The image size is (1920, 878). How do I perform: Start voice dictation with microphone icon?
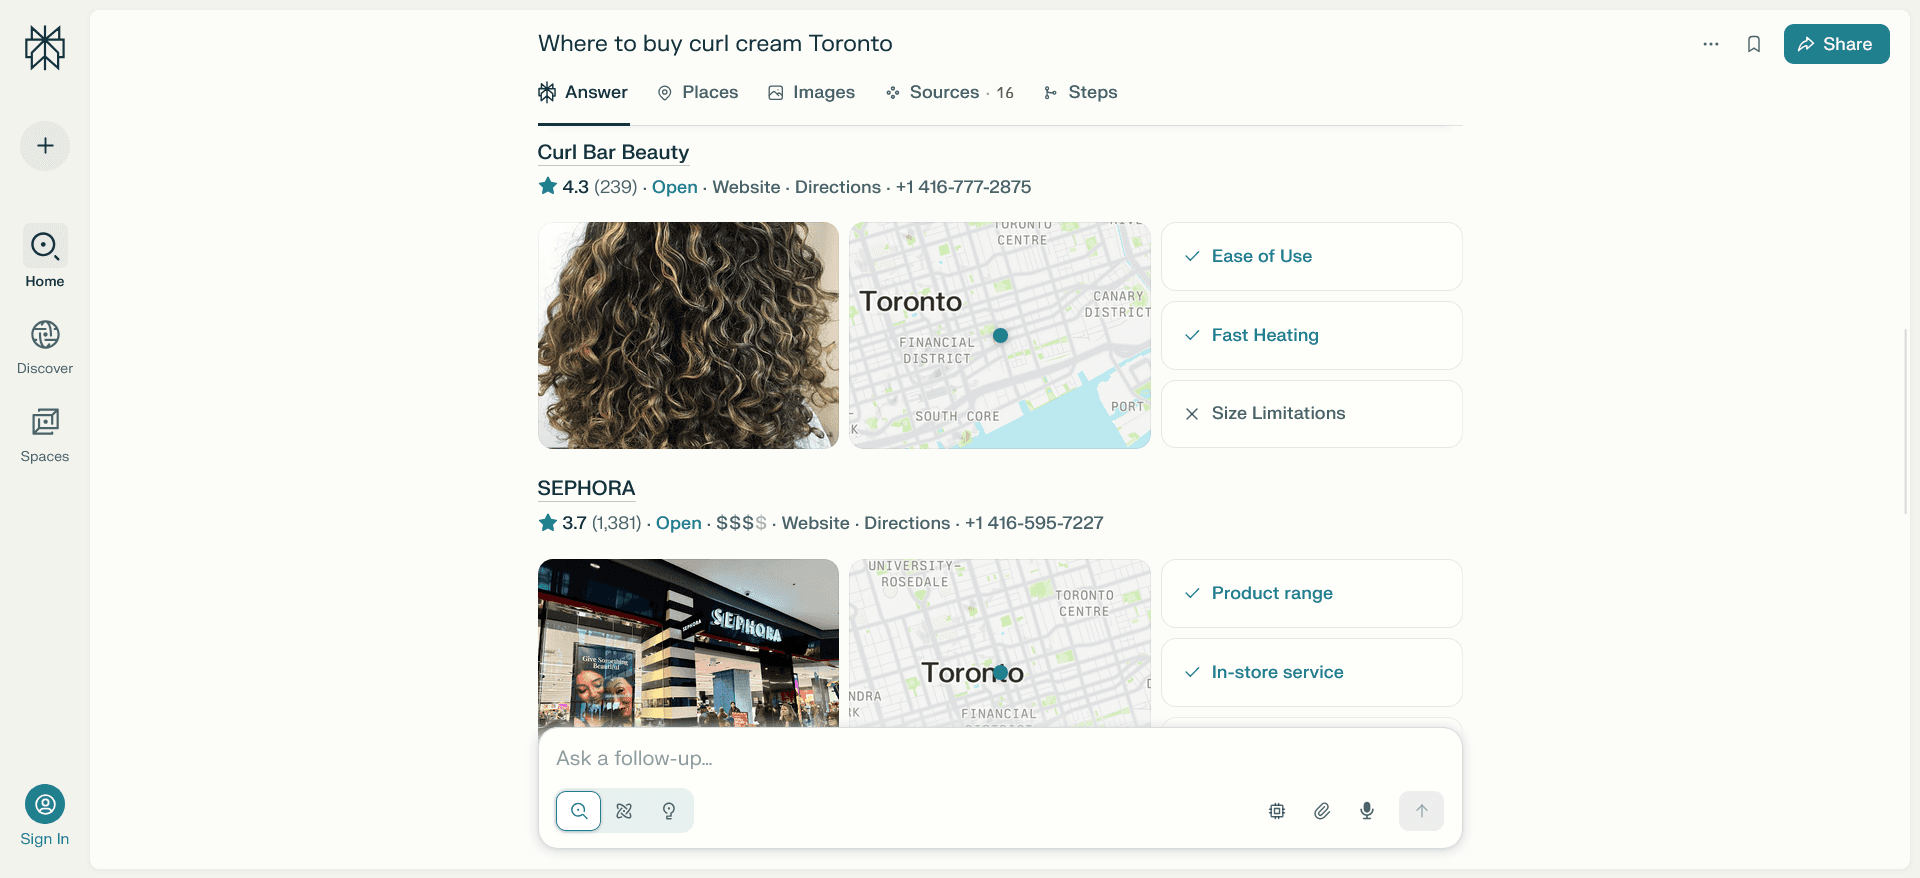pyautogui.click(x=1367, y=811)
